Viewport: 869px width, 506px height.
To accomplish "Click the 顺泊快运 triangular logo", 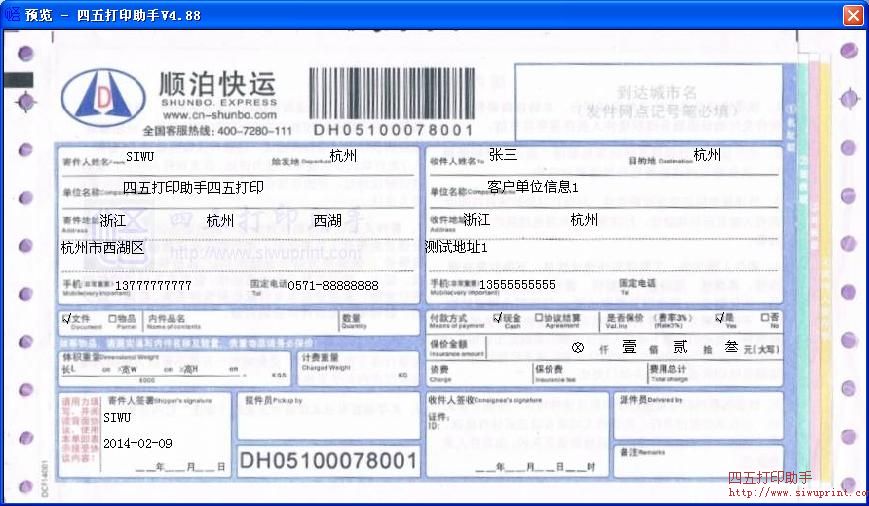I will coord(103,98).
